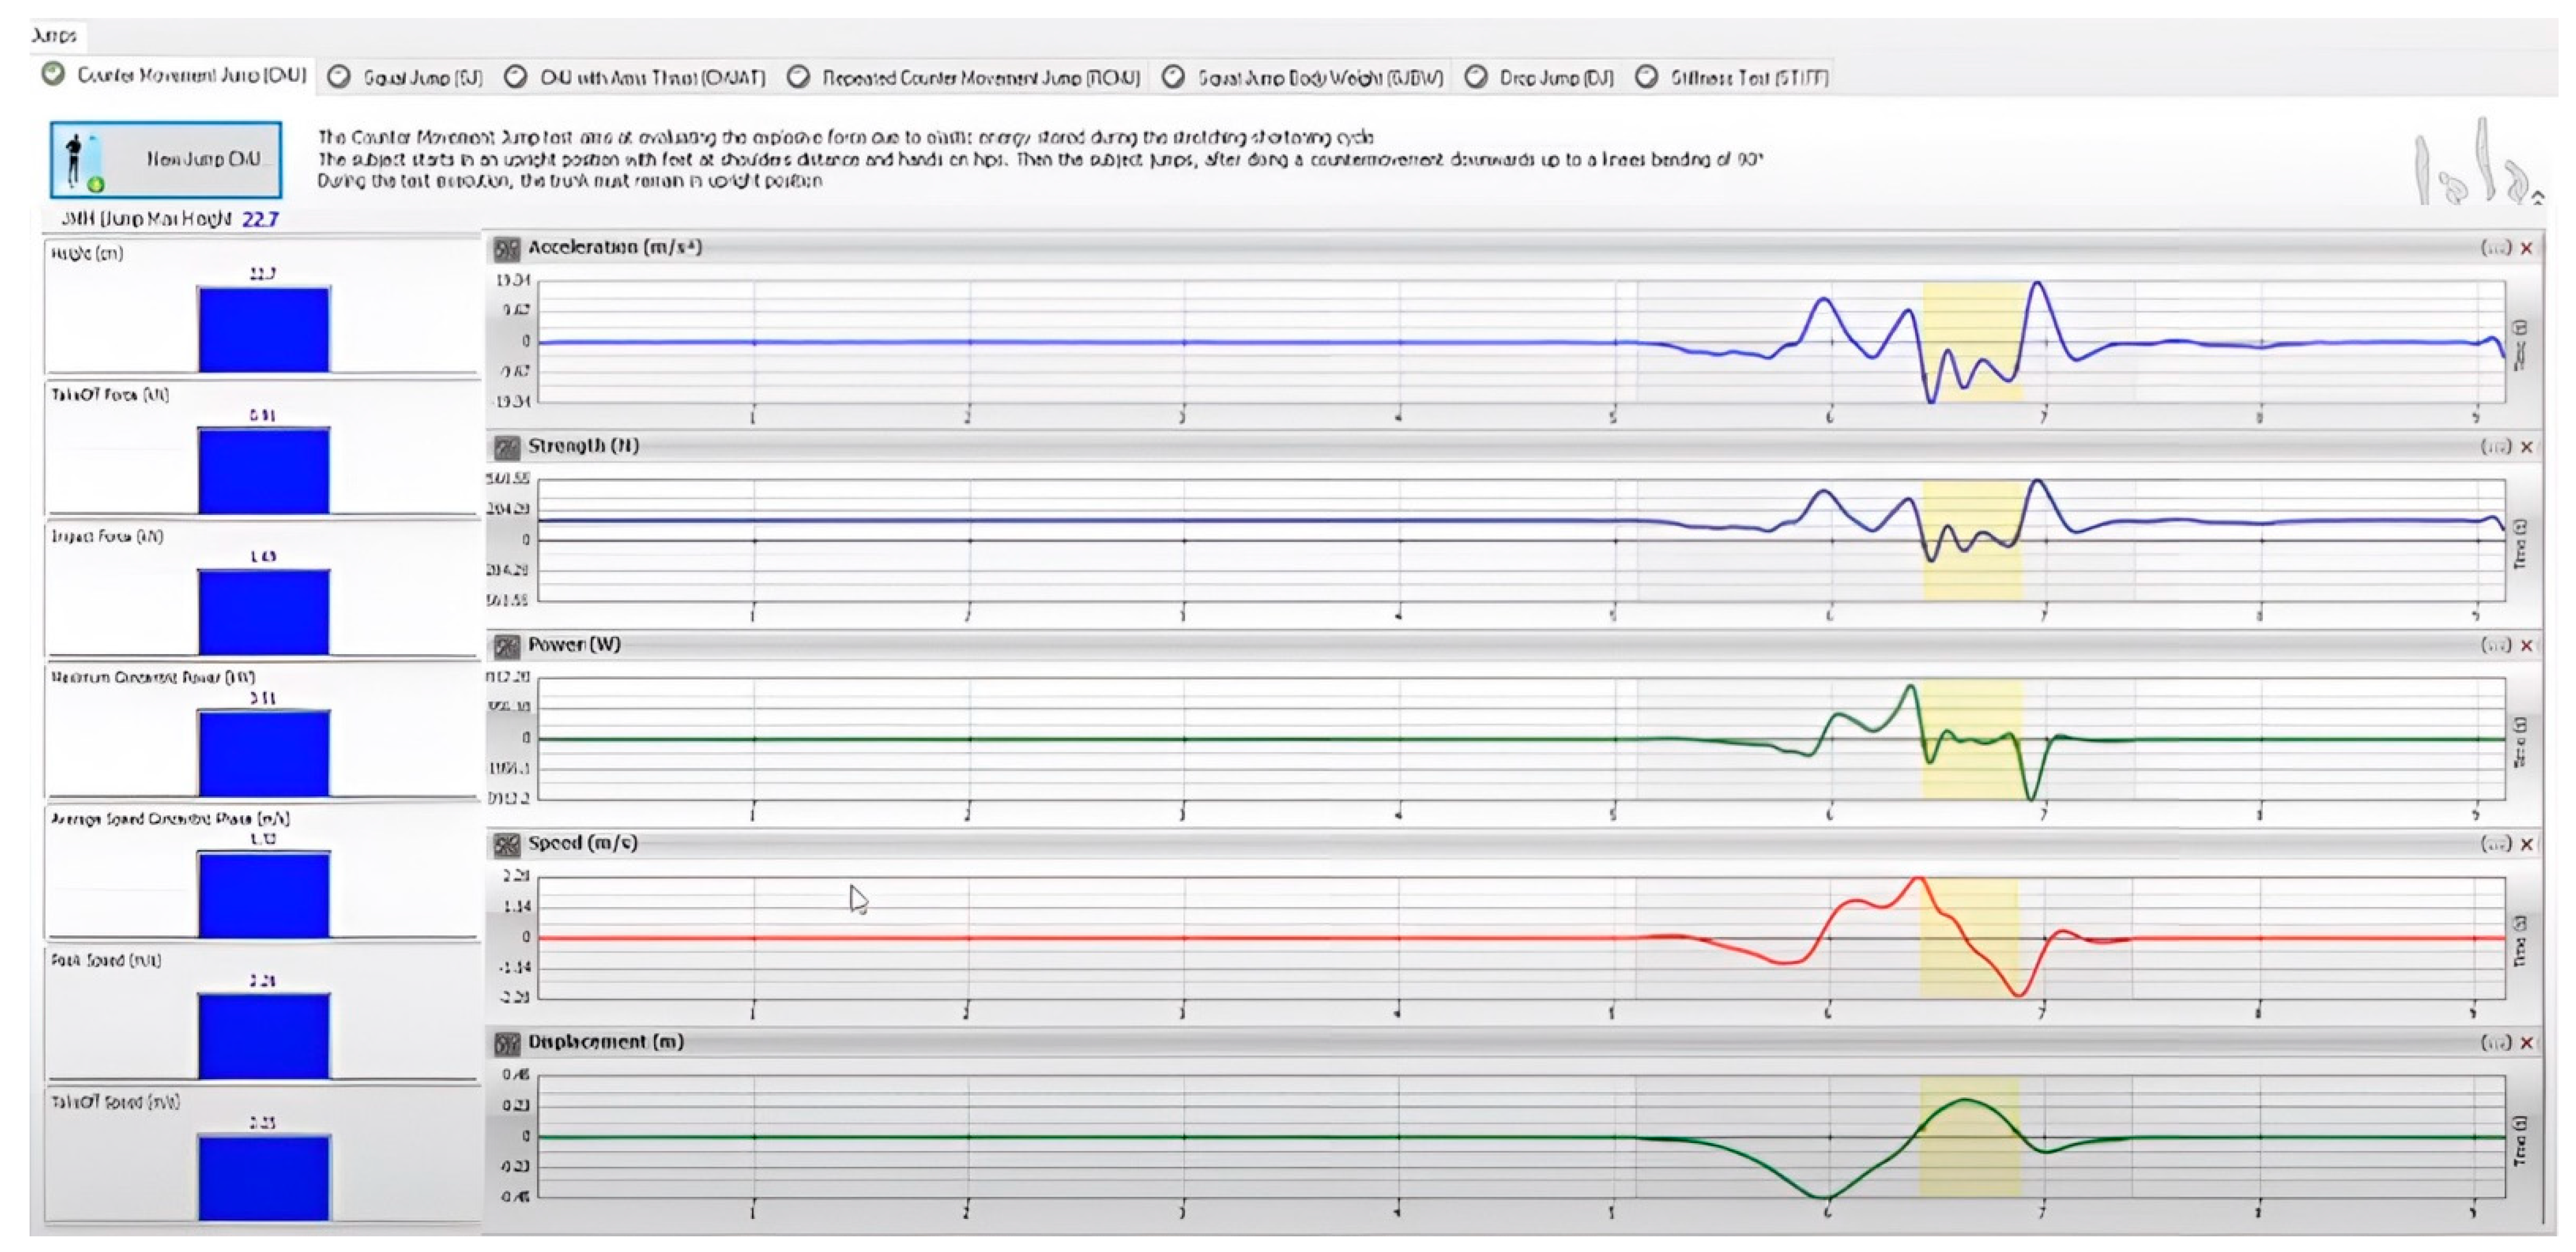Collapse description with double chevron arrow
Image resolution: width=2576 pixels, height=1252 pixels.
coord(2538,198)
